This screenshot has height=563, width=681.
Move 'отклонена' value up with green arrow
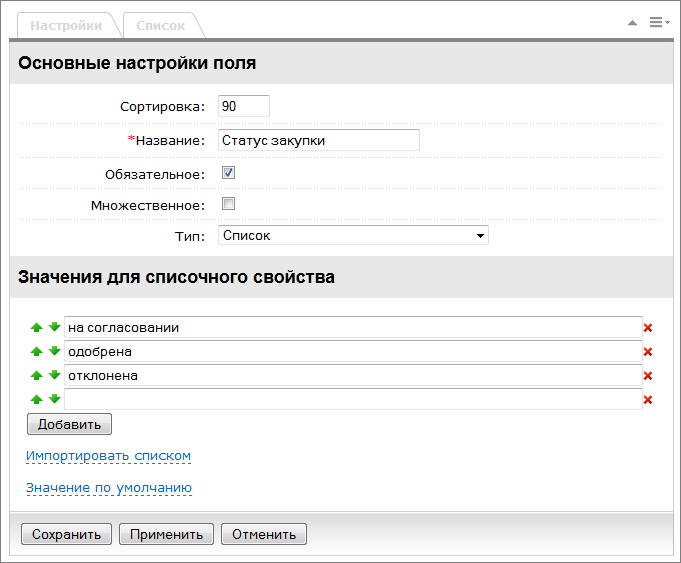(36, 375)
